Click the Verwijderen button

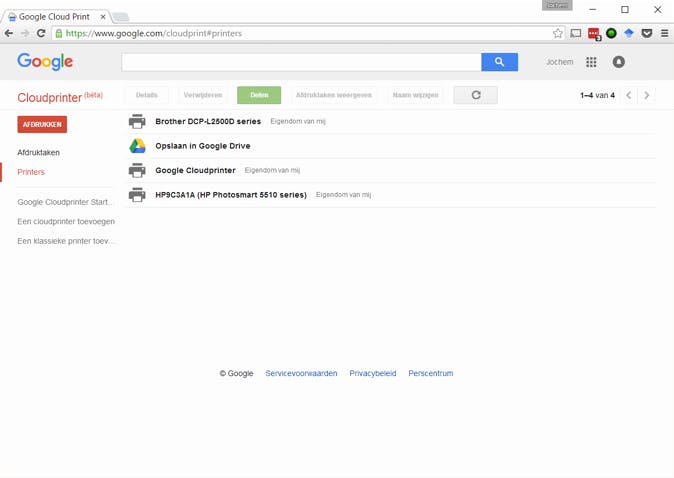tap(203, 95)
